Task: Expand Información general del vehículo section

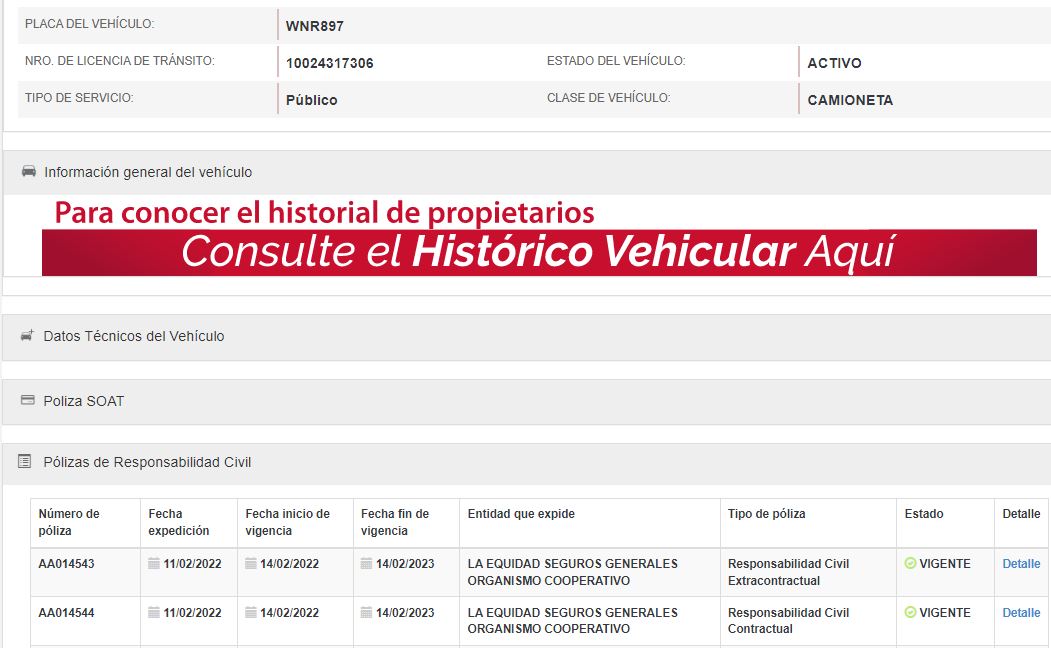Action: [148, 172]
